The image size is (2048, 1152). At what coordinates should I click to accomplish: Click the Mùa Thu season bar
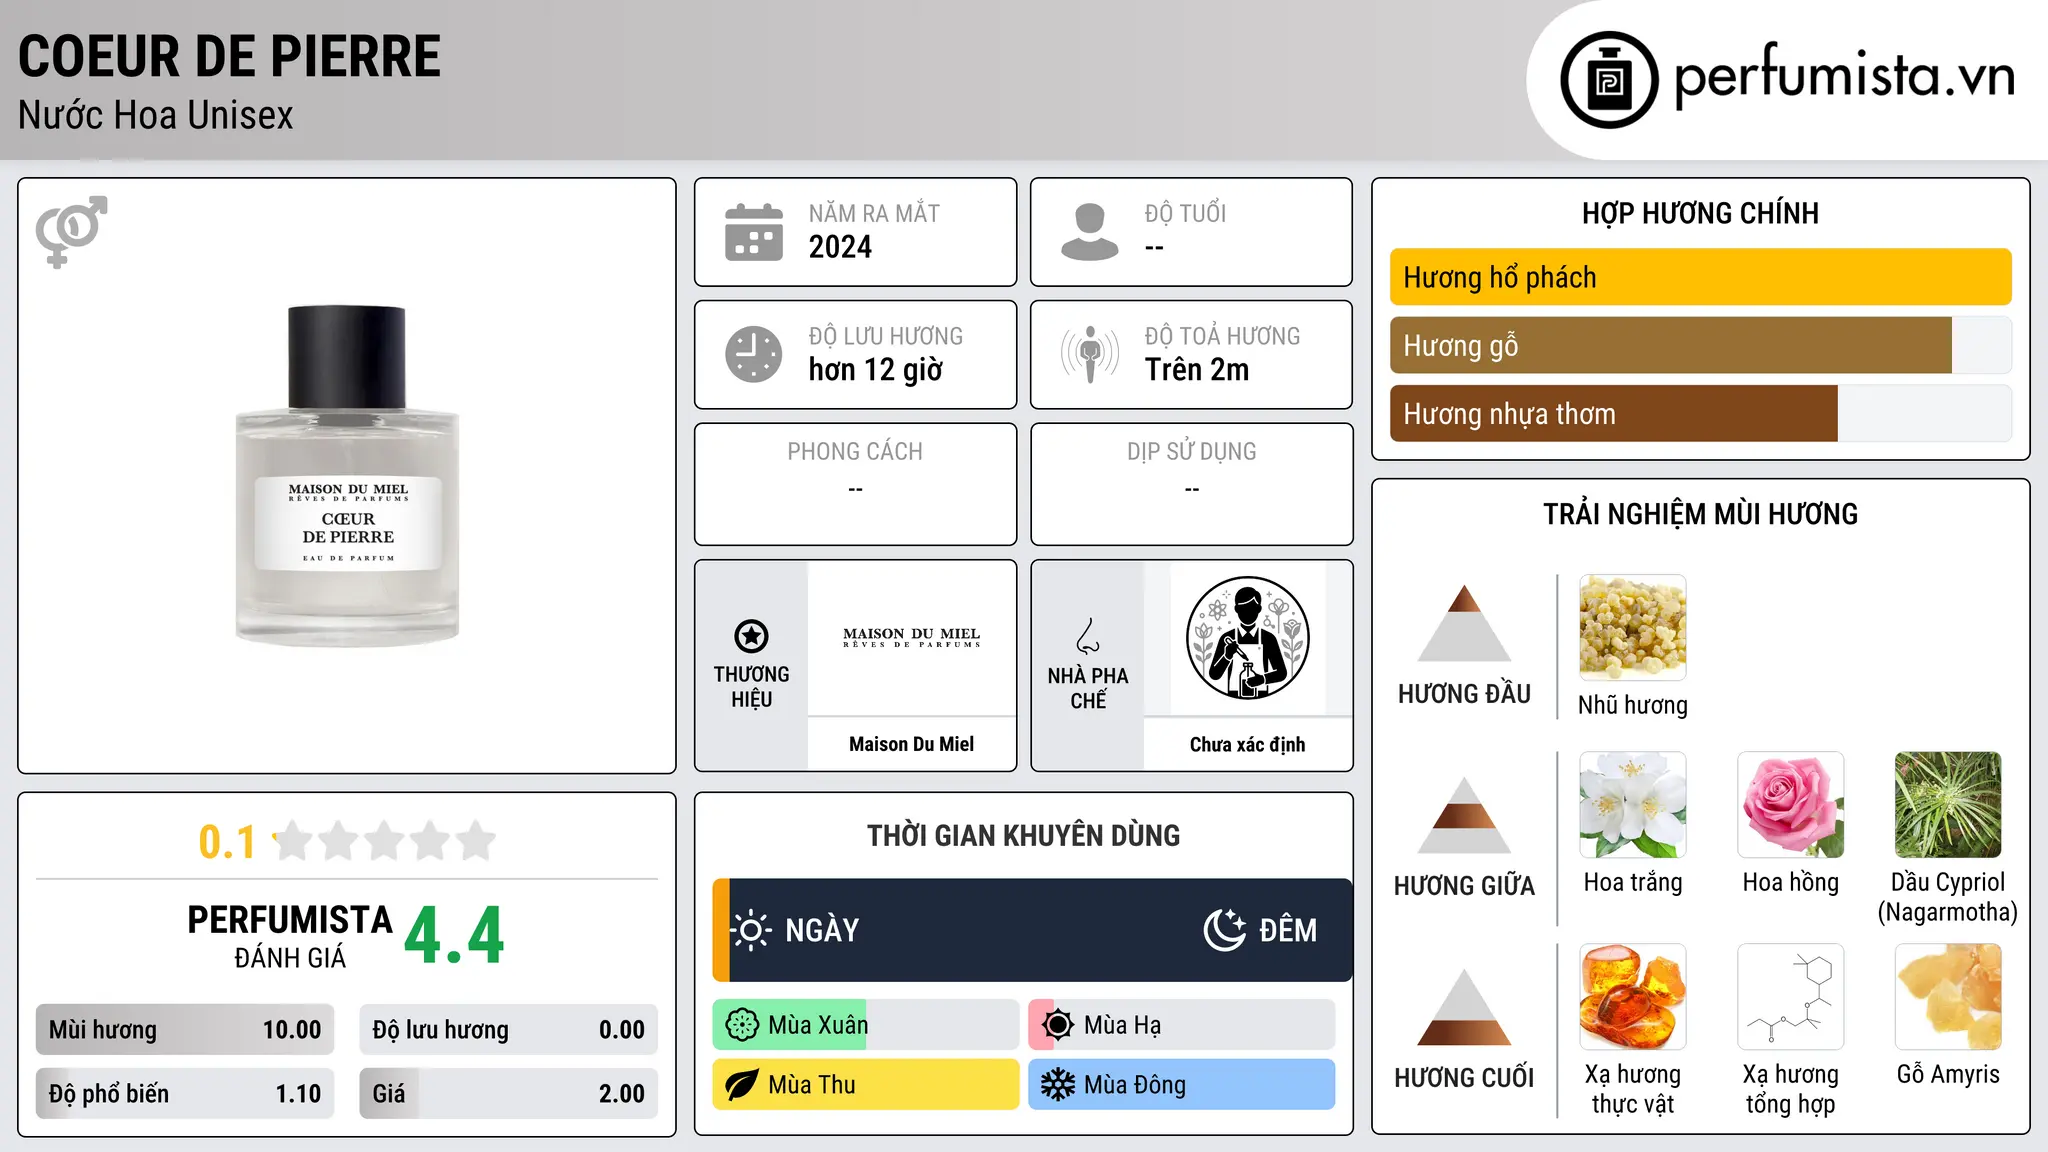[866, 1085]
